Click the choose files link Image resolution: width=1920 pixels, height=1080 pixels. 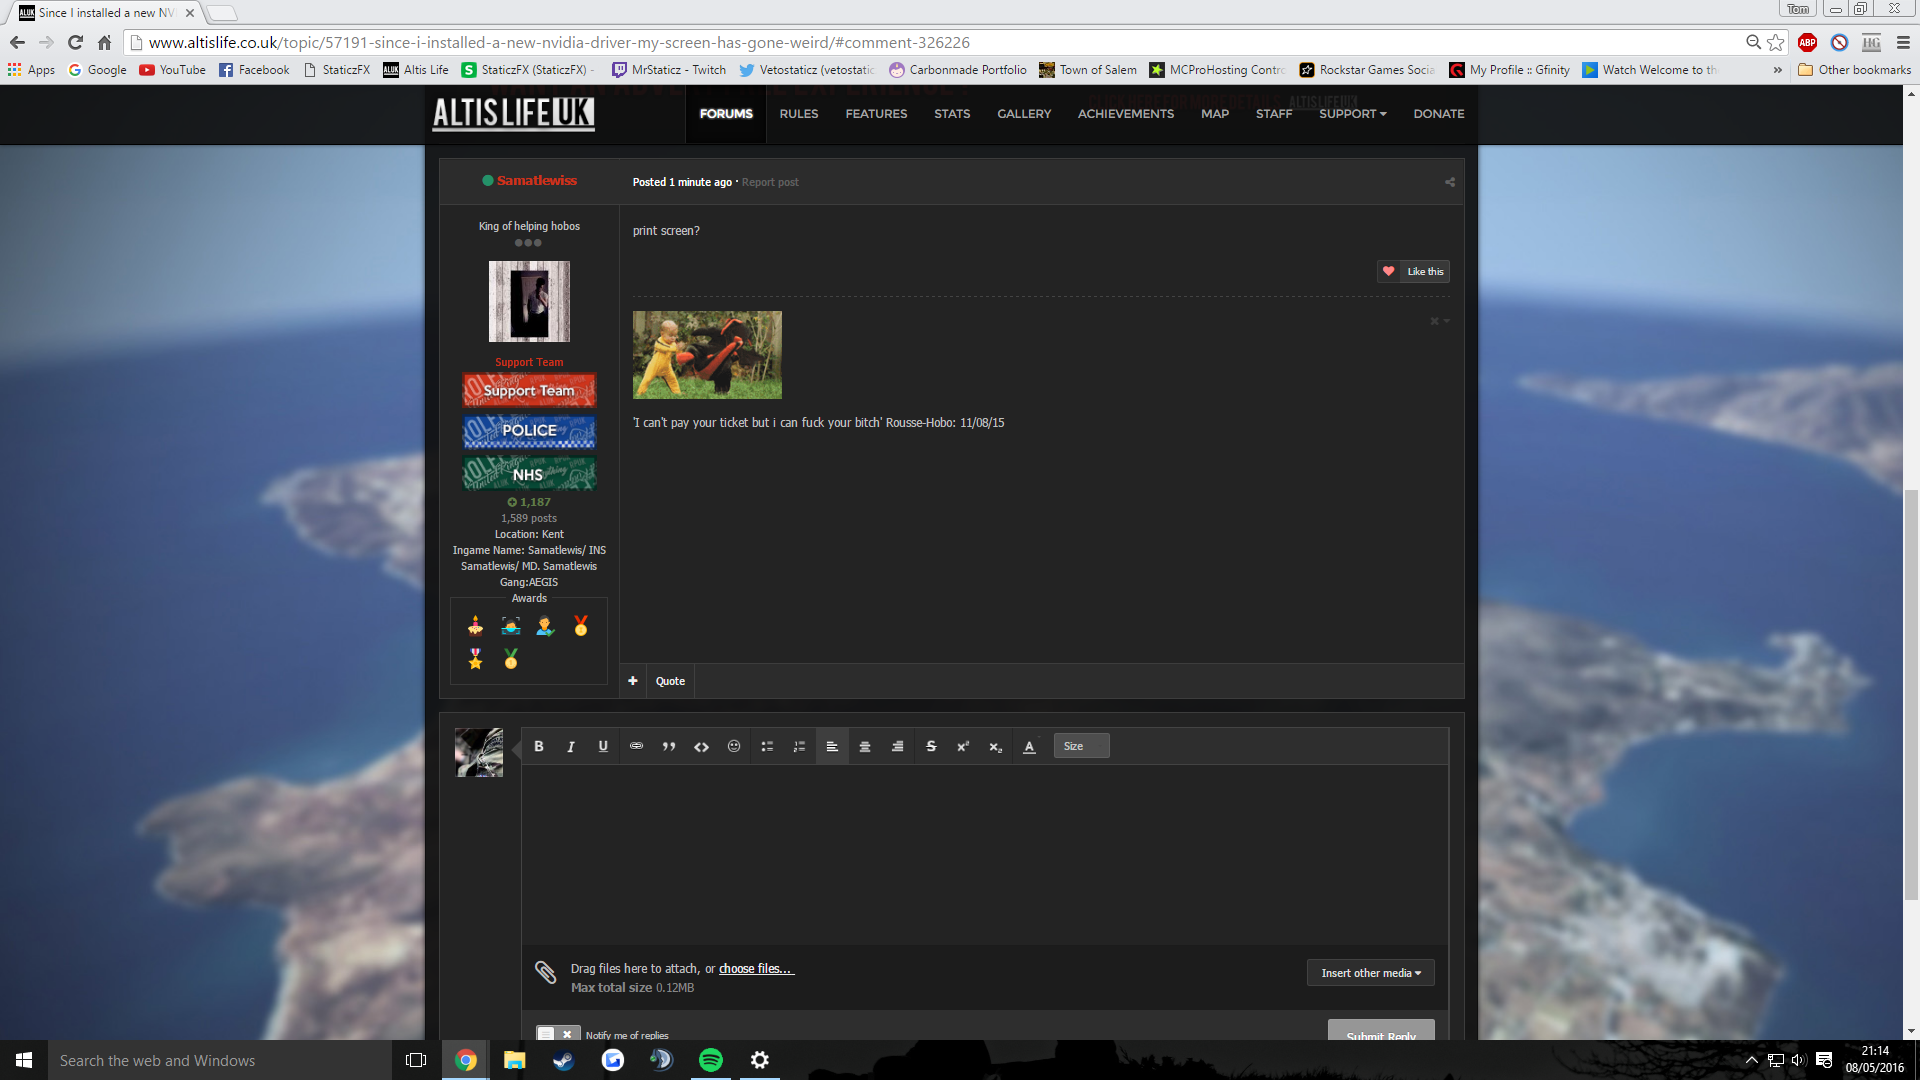pyautogui.click(x=755, y=969)
